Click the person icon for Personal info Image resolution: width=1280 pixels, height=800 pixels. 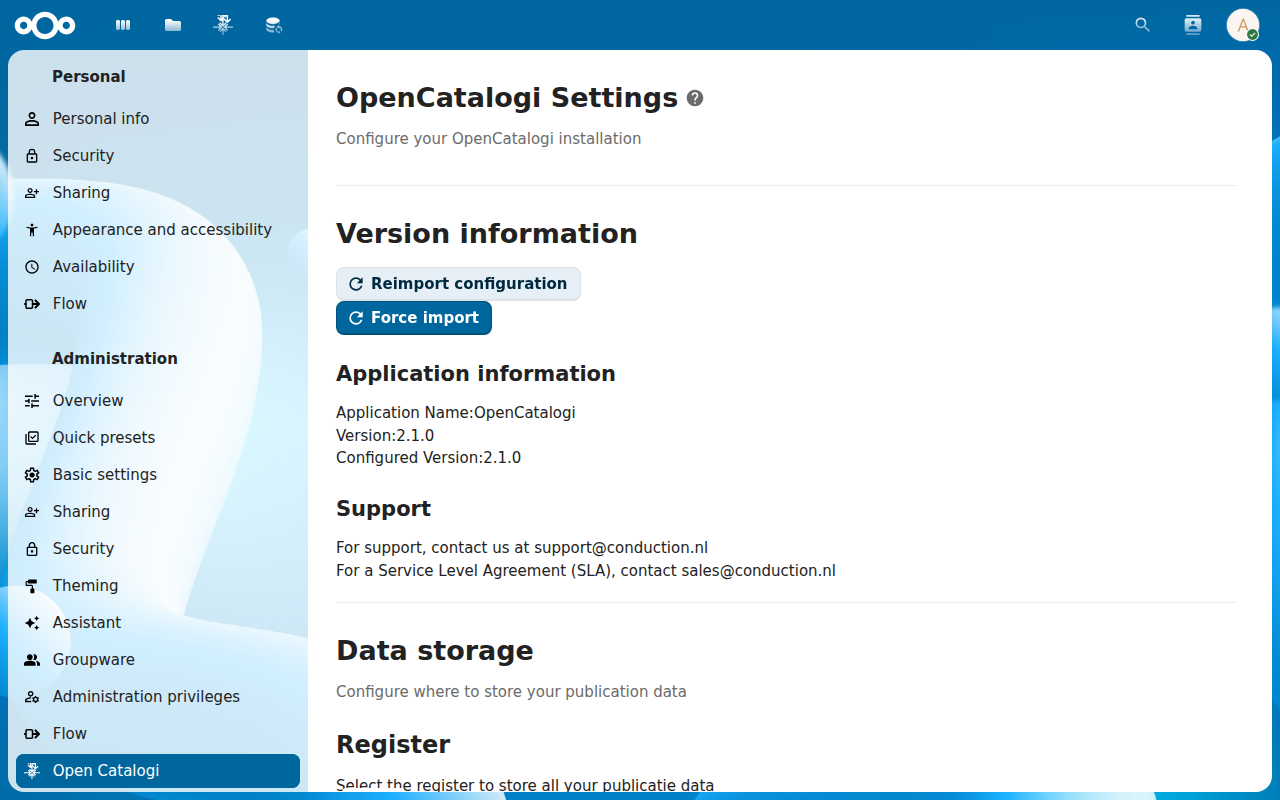(32, 119)
